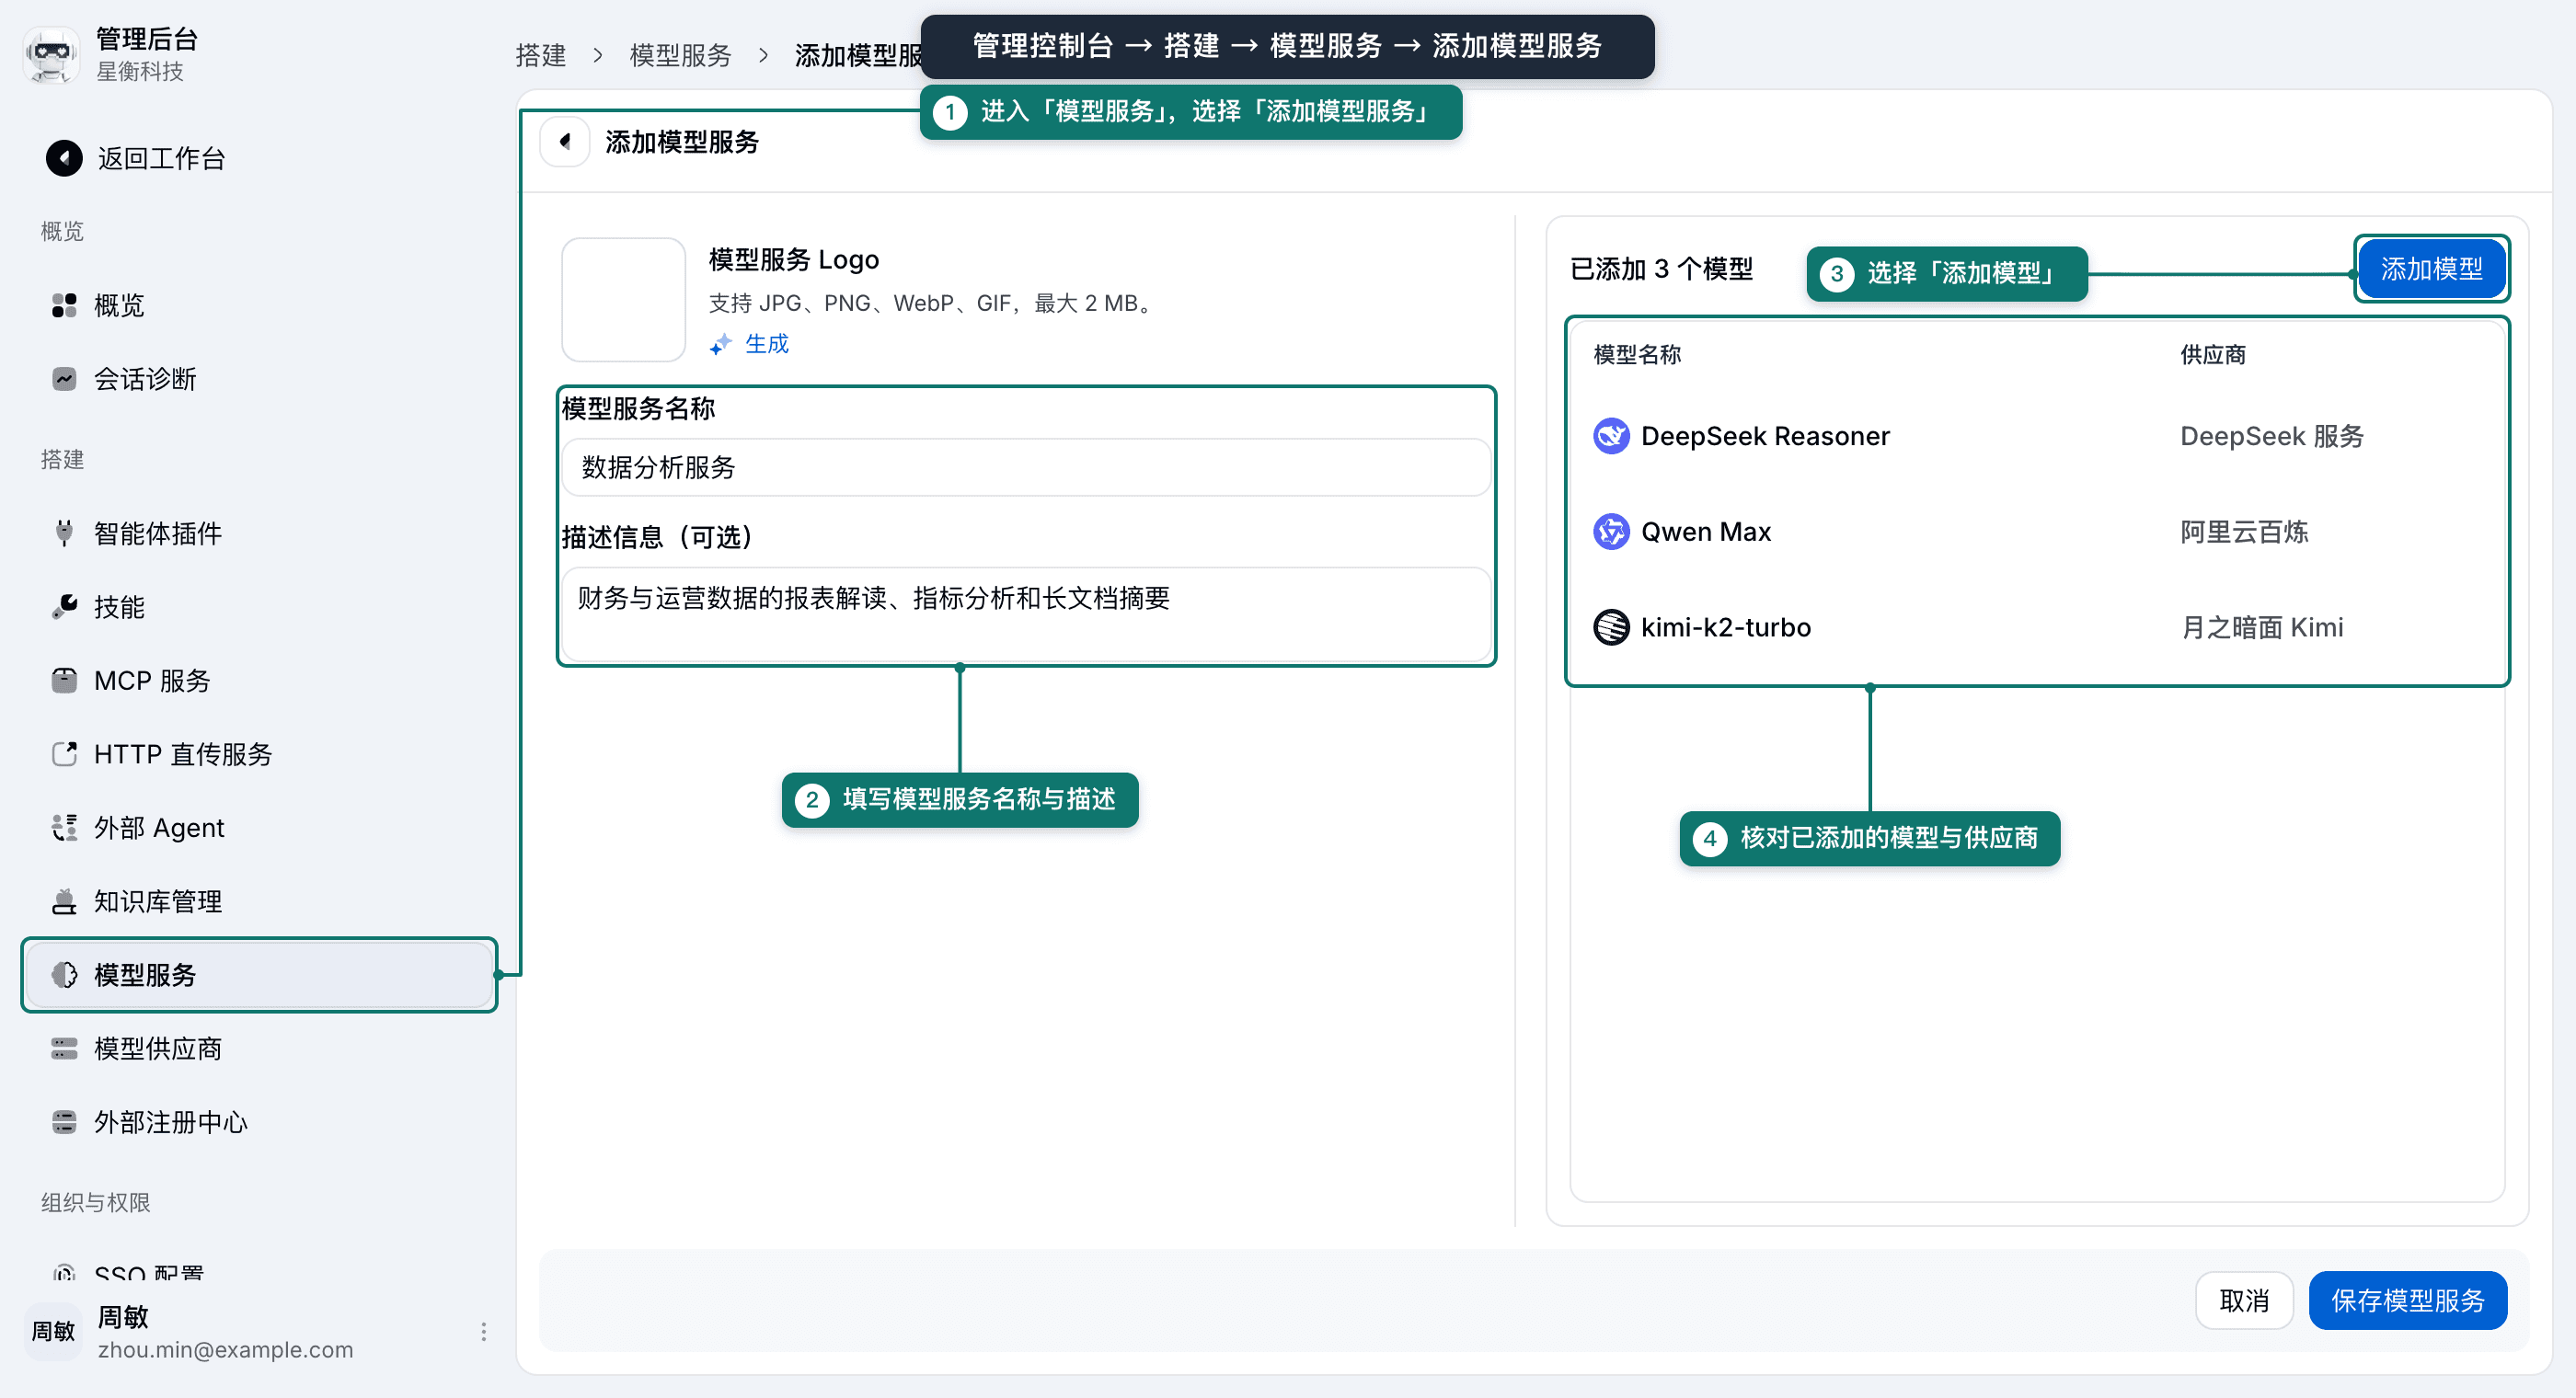Viewport: 2576px width, 1398px height.
Task: Click the MCP 服务 box icon
Action: 64,680
